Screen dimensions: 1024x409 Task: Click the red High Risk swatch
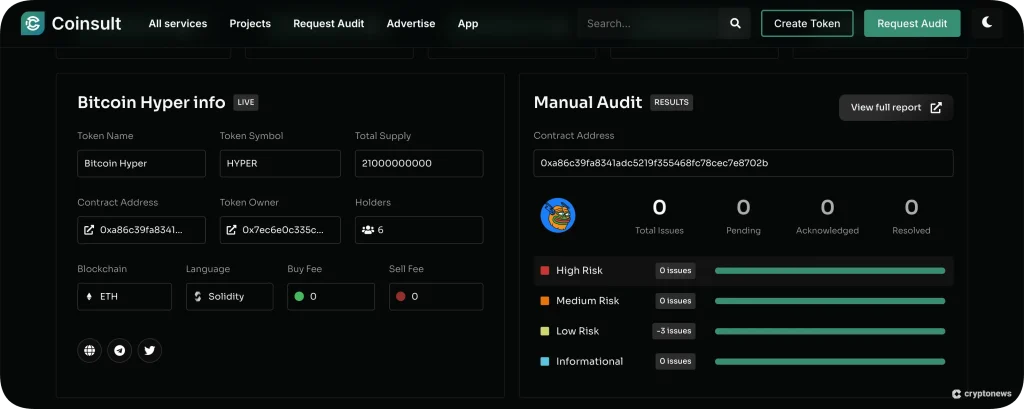click(545, 270)
